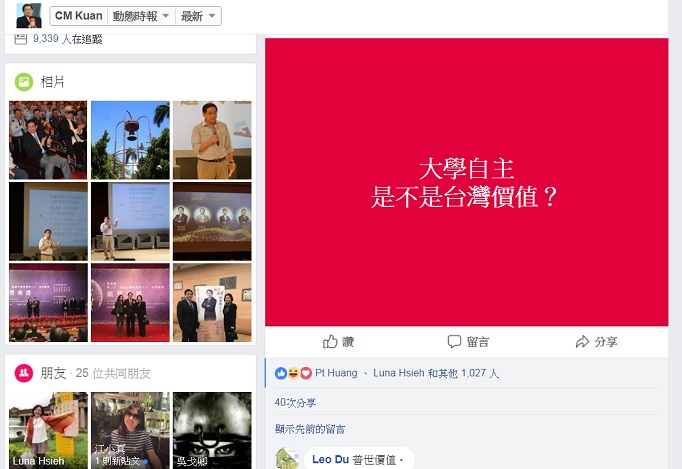Screen dimensions: 682x469
Task: Click the comment speech bubble icon
Action: 454,342
